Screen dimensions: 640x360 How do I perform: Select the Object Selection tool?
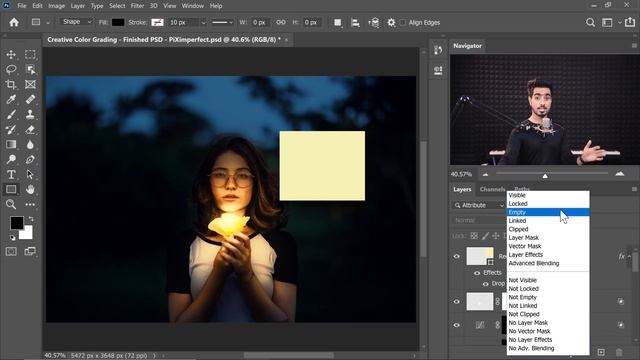30,69
